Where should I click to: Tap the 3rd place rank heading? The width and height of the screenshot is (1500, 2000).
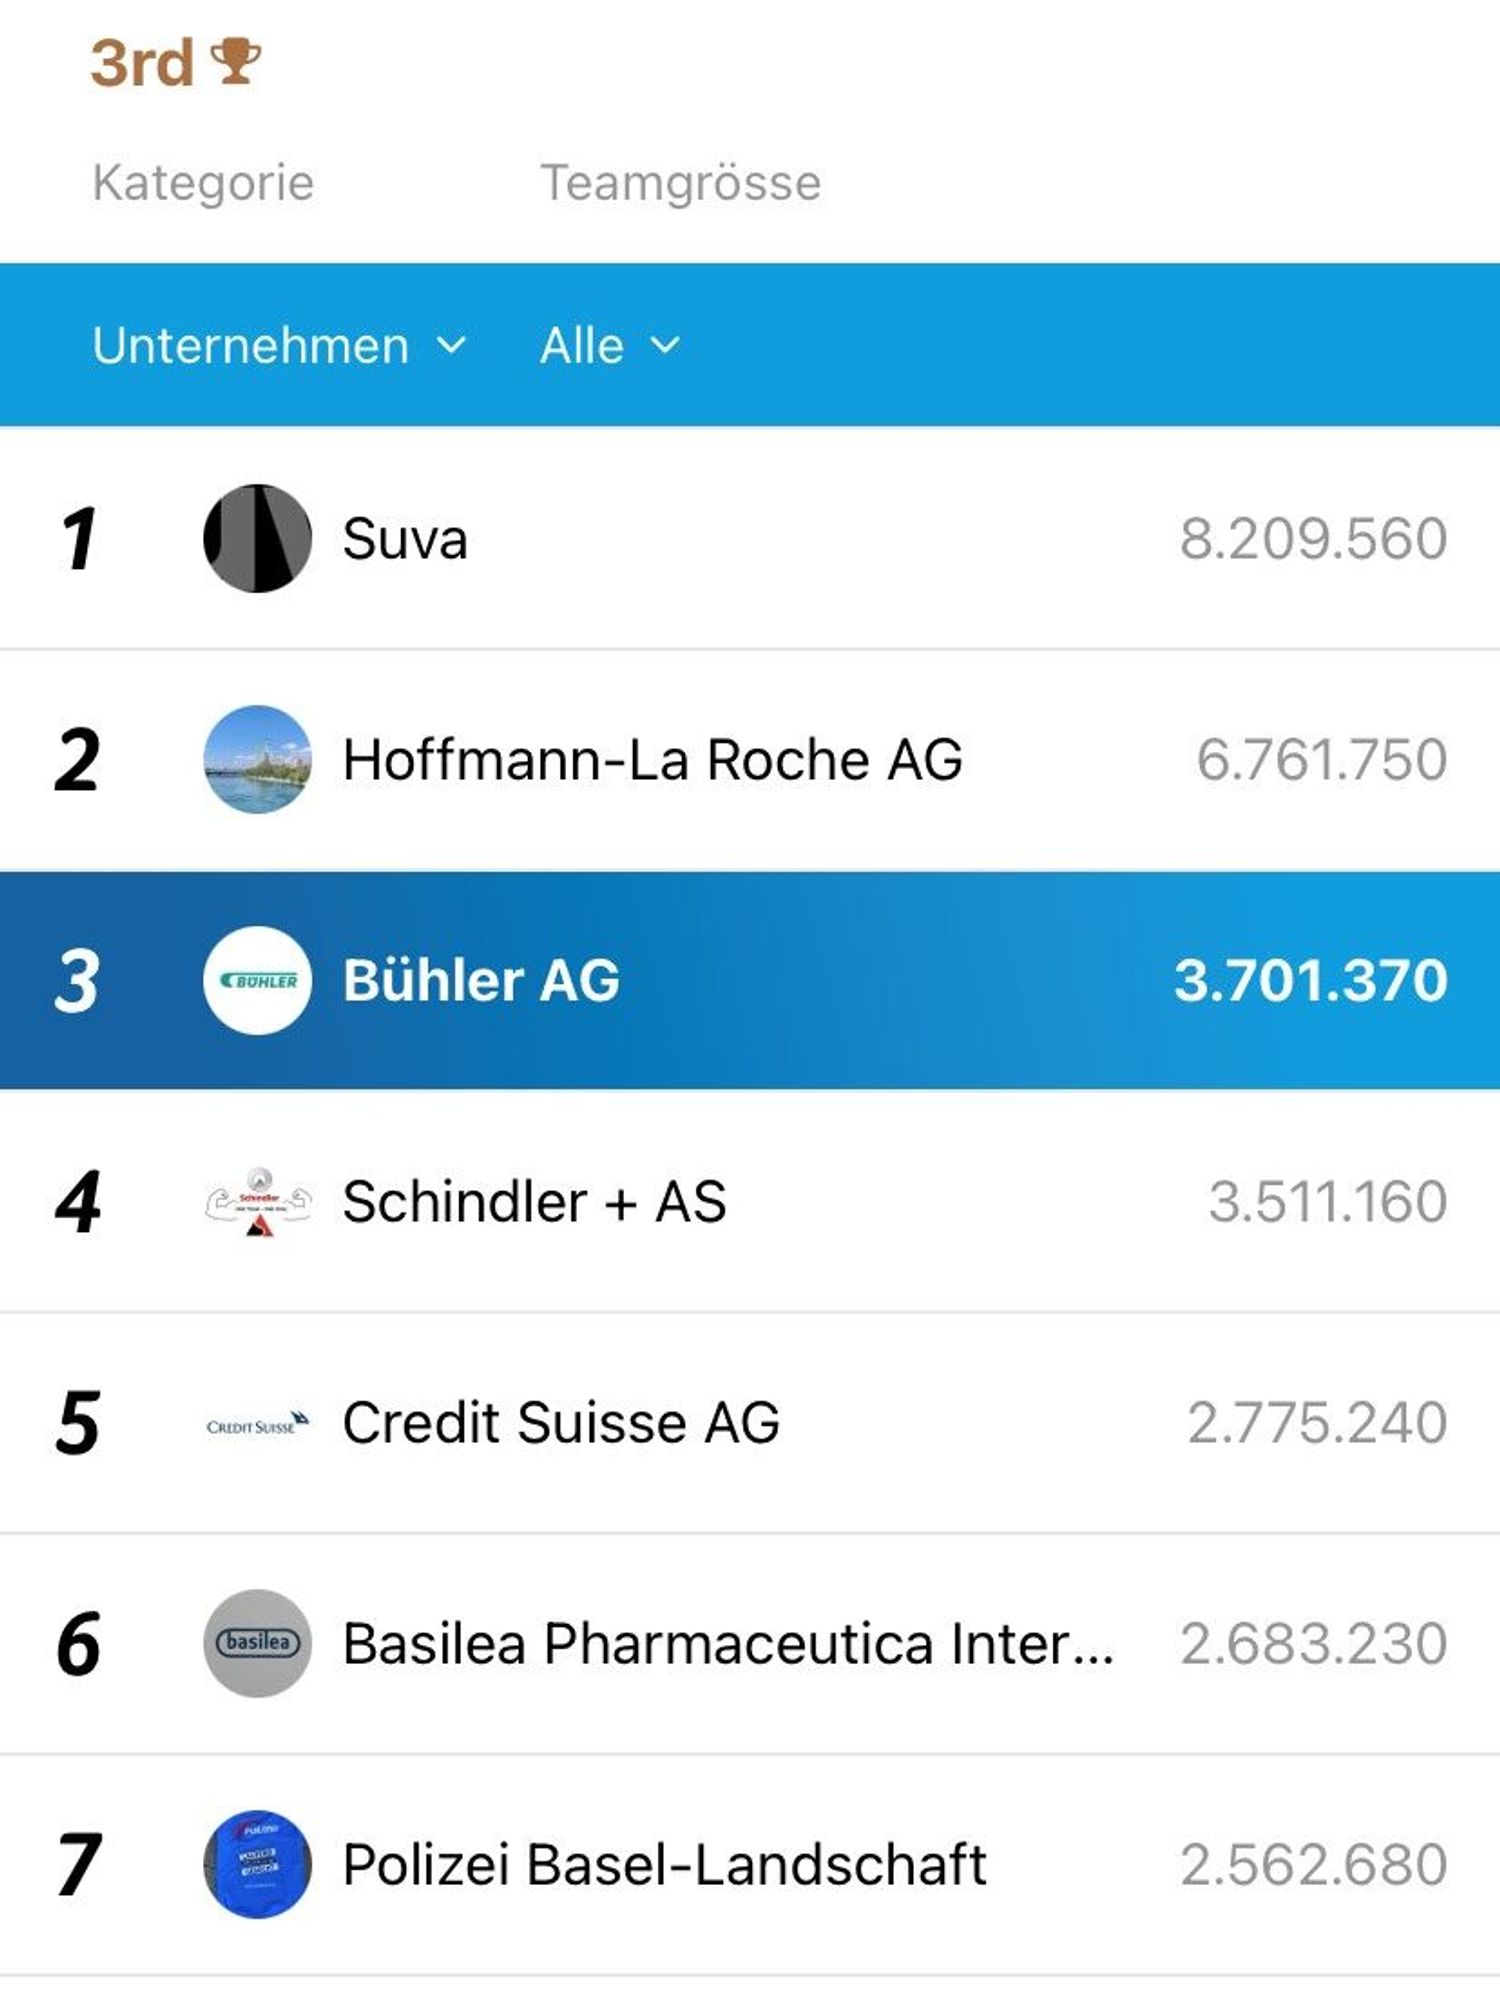(141, 63)
